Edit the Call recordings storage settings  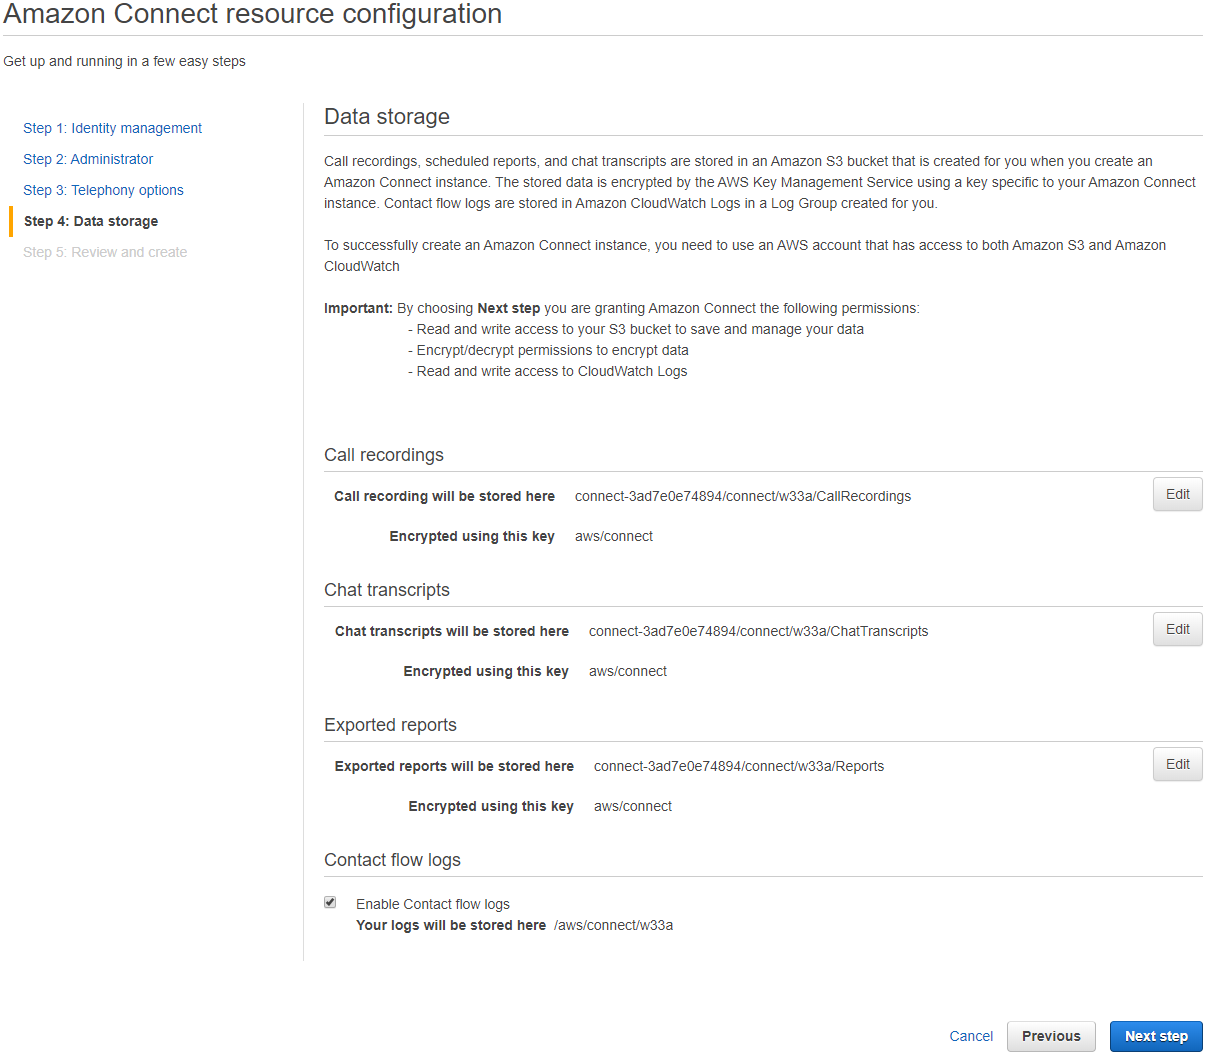tap(1177, 494)
